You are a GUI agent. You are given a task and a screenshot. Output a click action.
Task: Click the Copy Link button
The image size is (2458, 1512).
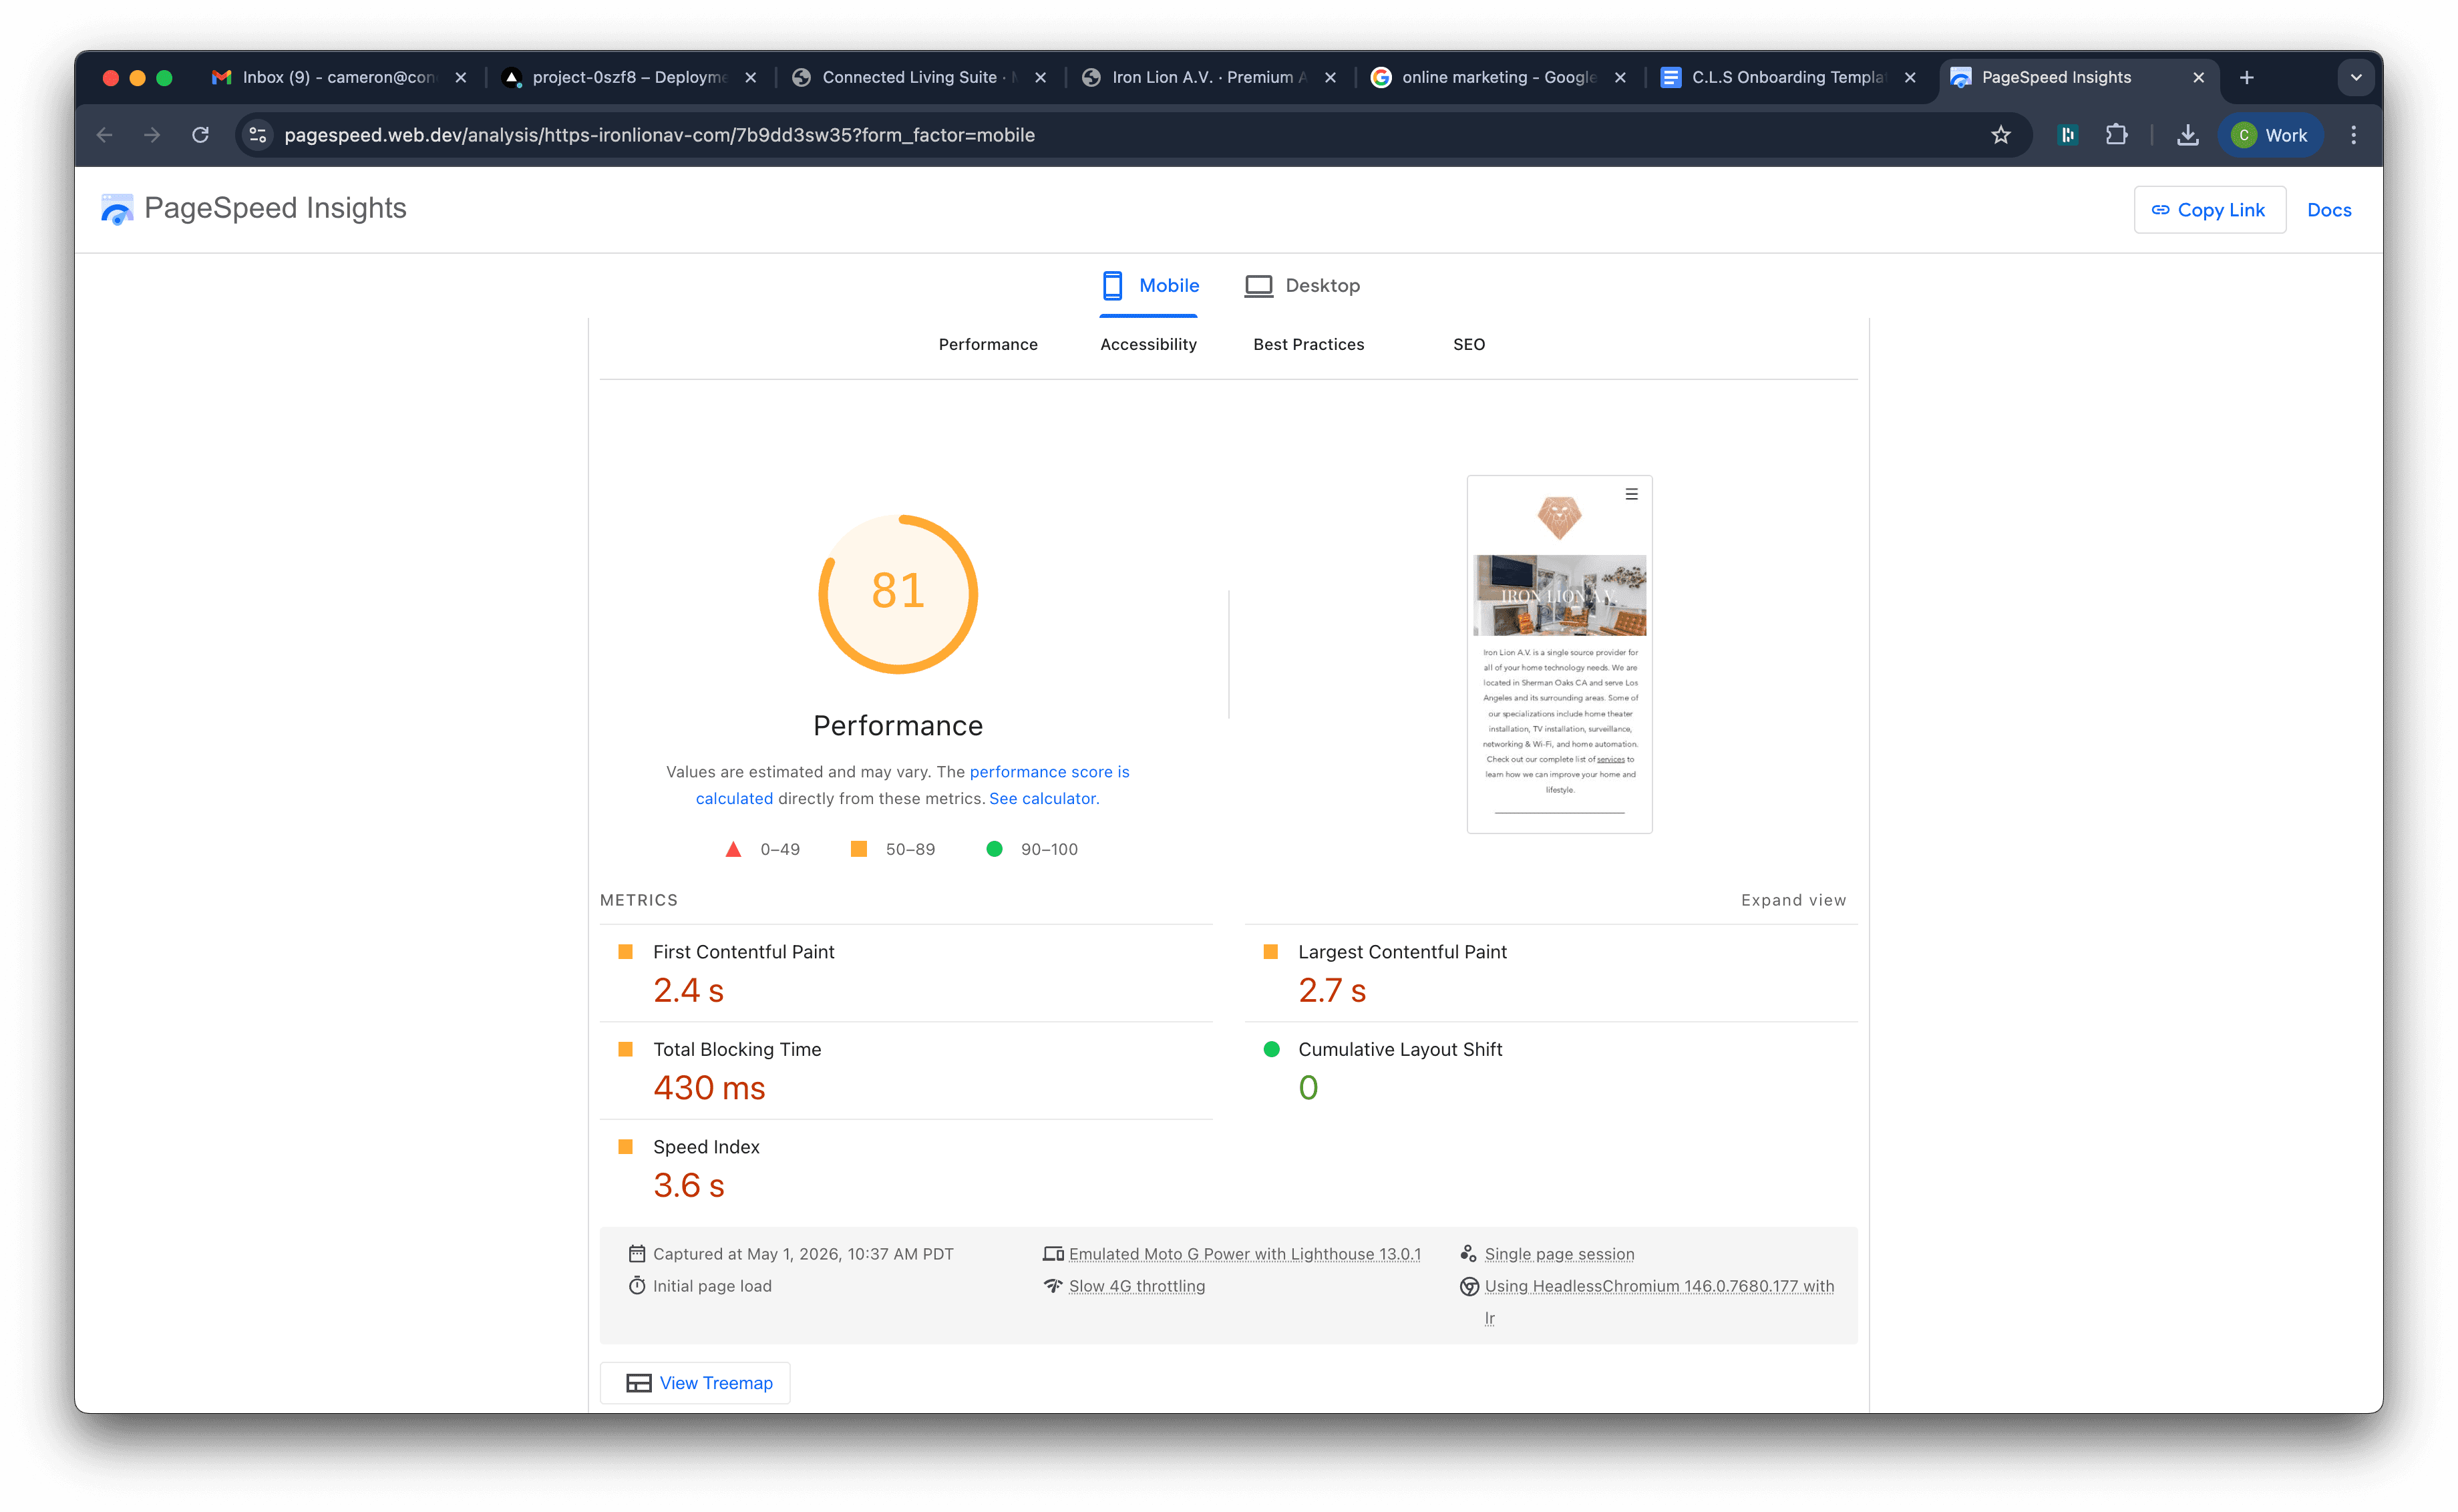pos(2209,210)
